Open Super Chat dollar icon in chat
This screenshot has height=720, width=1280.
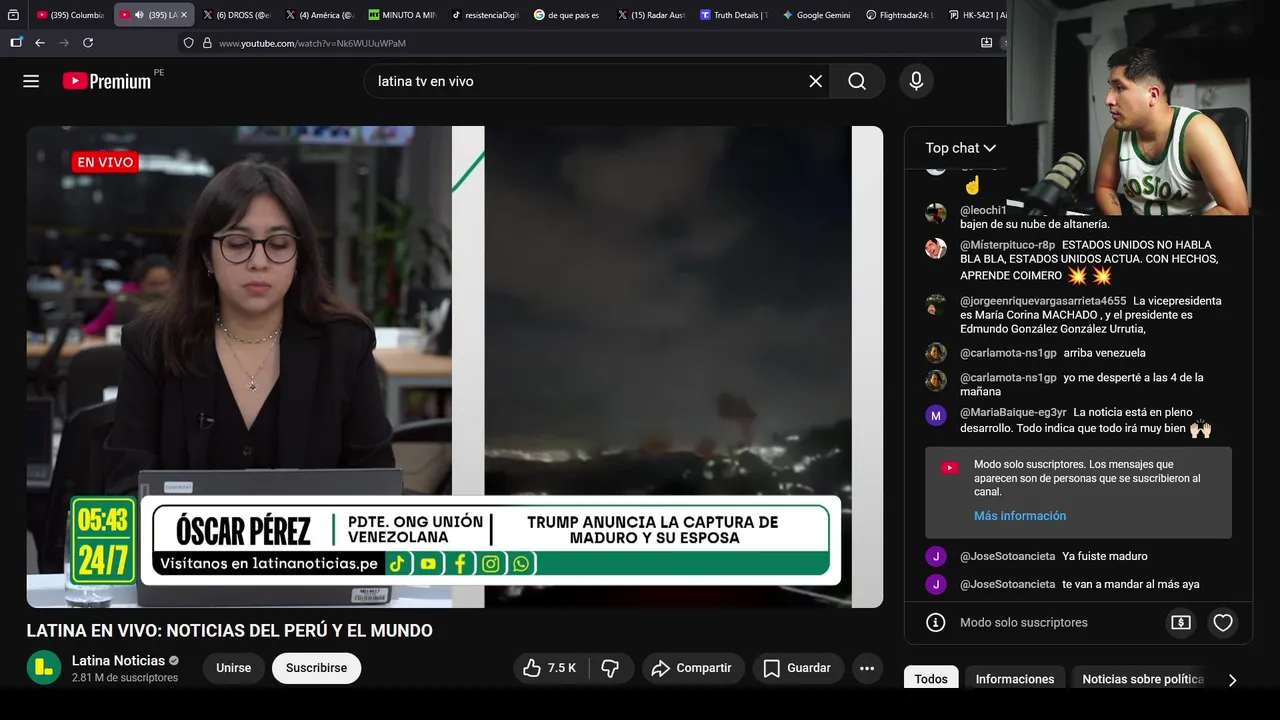click(1181, 623)
